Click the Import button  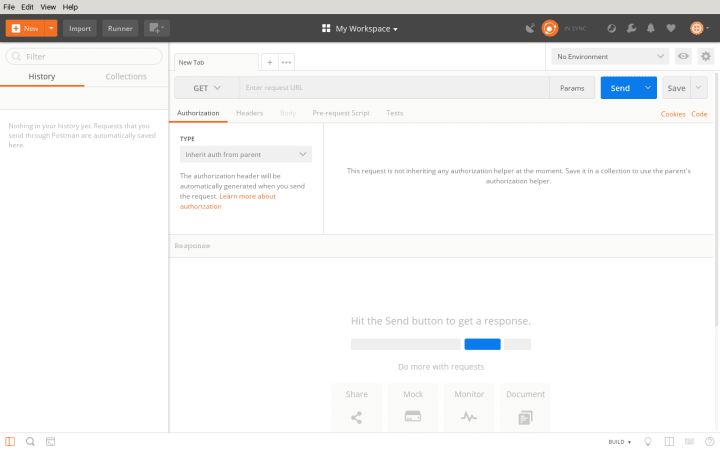point(80,28)
